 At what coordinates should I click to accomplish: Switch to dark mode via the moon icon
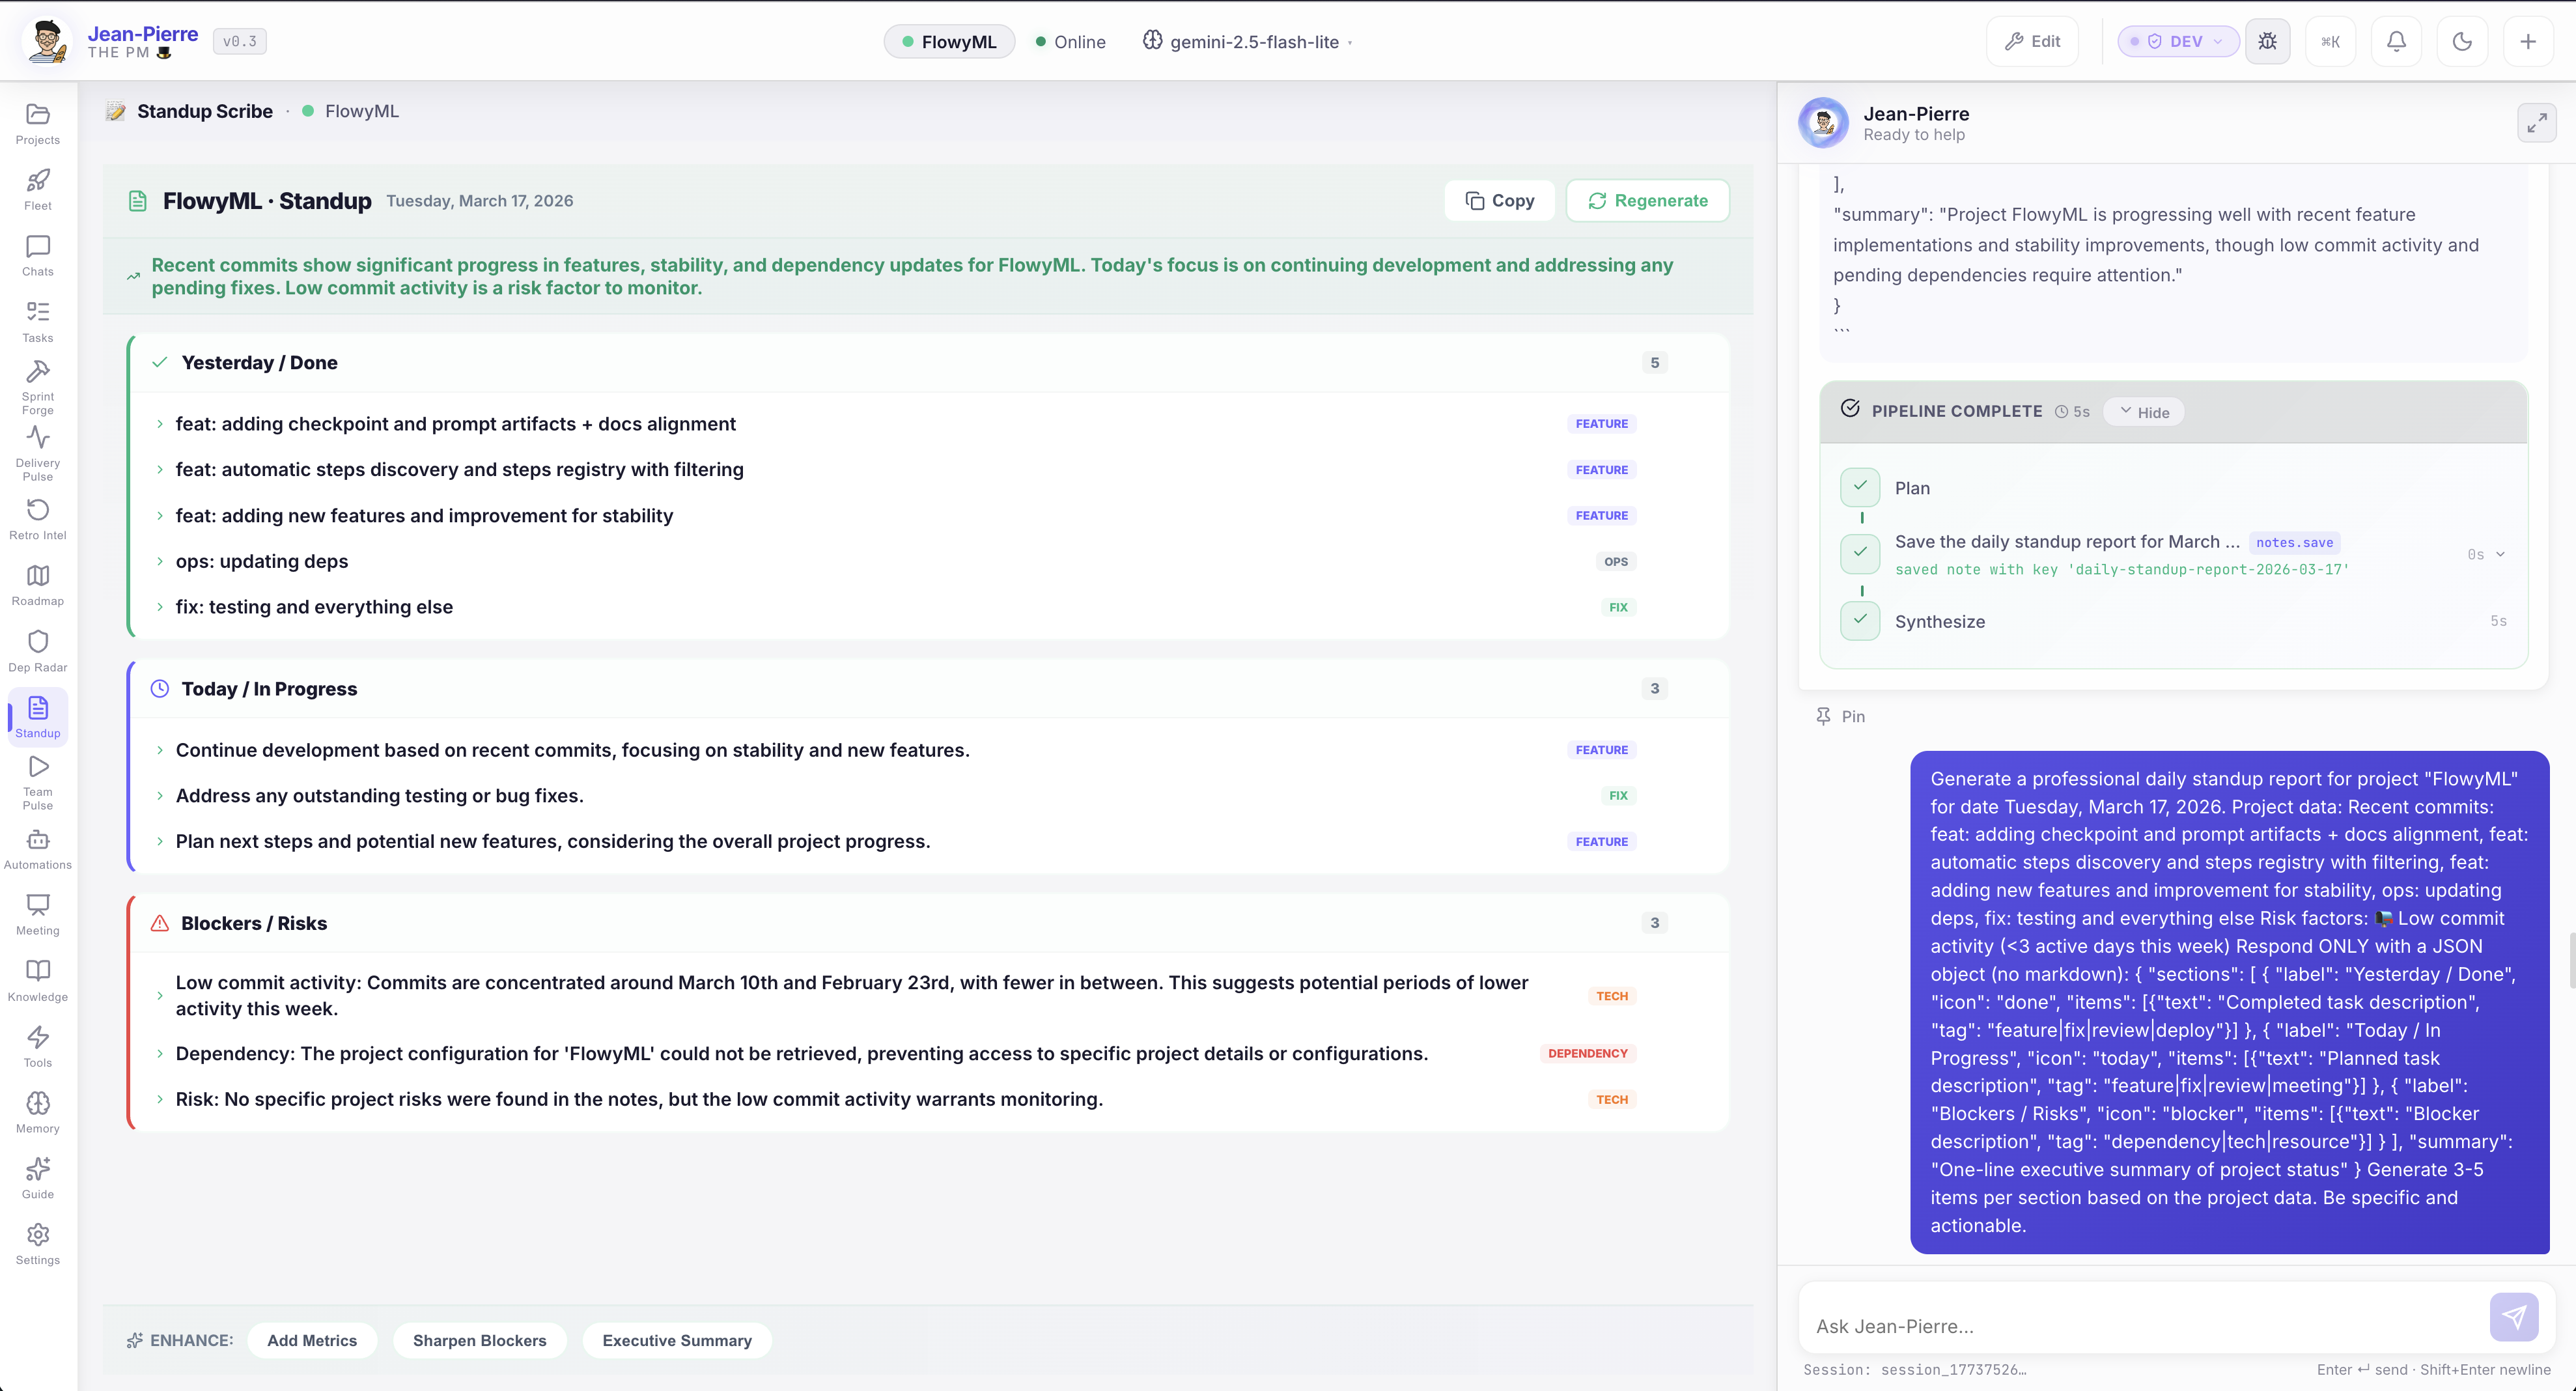point(2462,41)
